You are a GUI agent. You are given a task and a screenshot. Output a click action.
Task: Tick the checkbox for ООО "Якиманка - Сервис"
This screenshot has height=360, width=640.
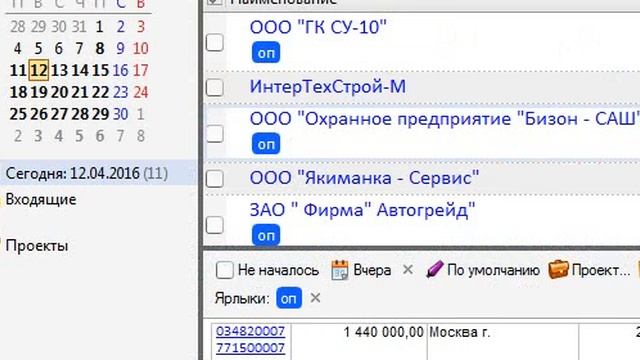(x=215, y=179)
